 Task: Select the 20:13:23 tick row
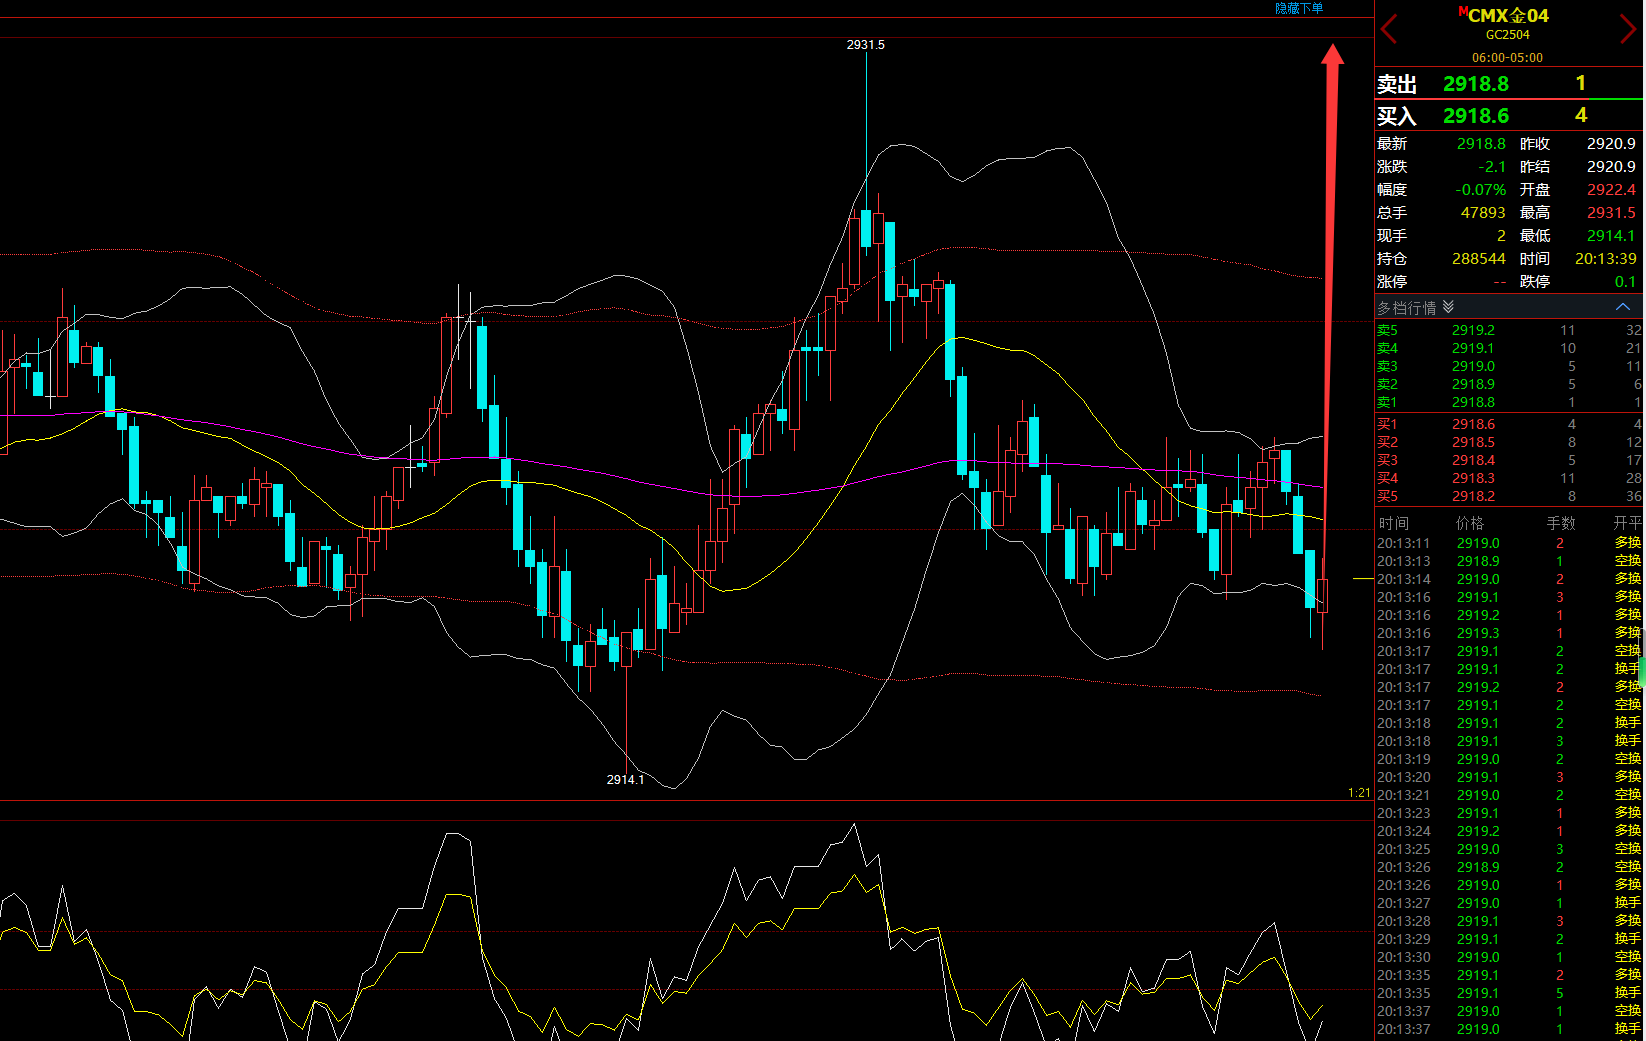click(x=1509, y=813)
